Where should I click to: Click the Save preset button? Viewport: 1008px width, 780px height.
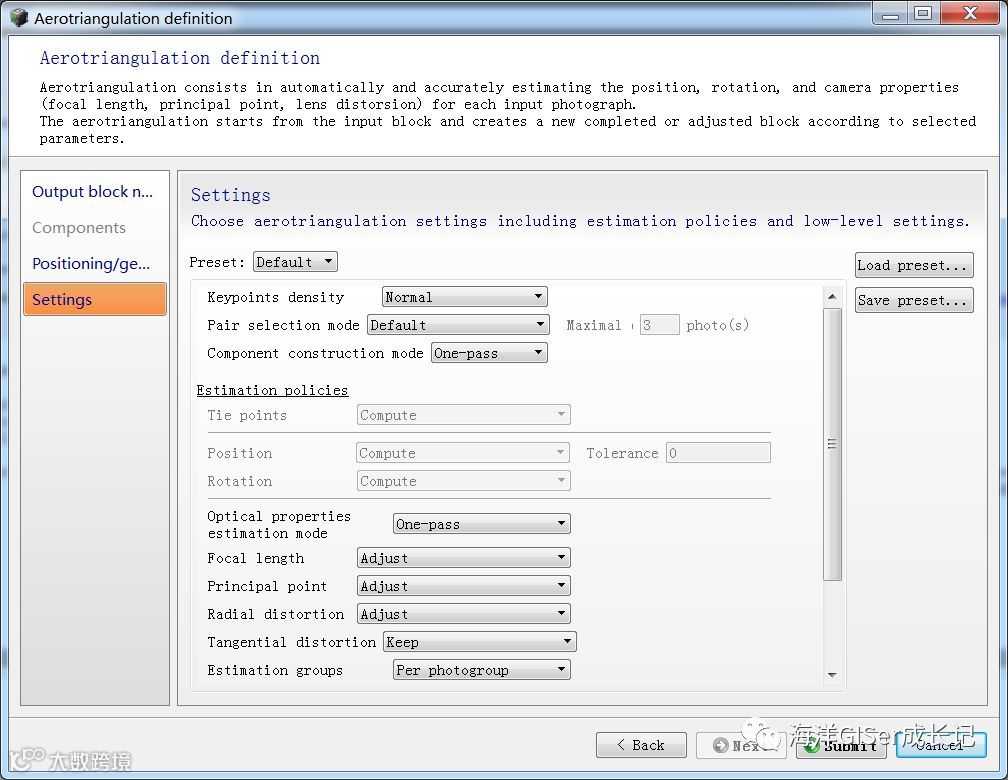914,300
